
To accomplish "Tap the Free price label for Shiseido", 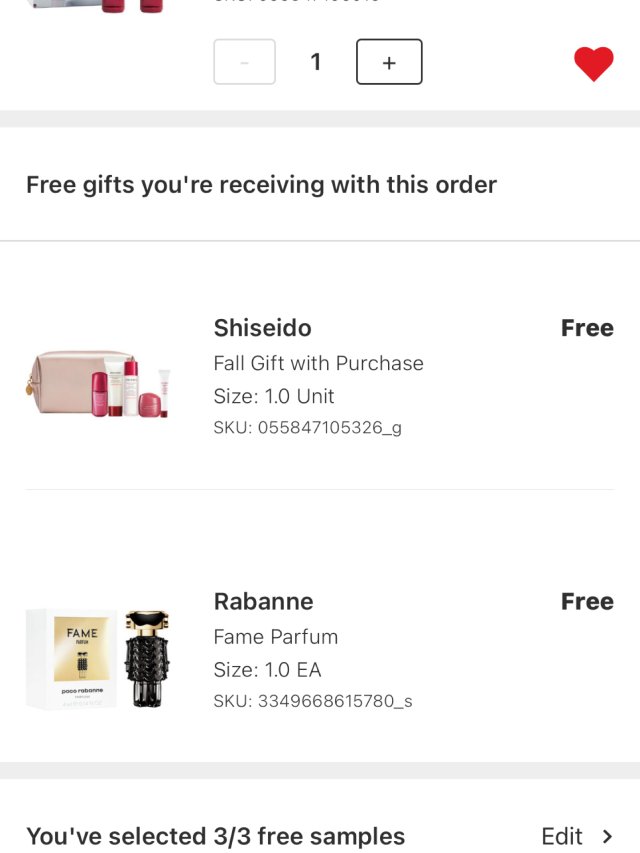I will 587,328.
